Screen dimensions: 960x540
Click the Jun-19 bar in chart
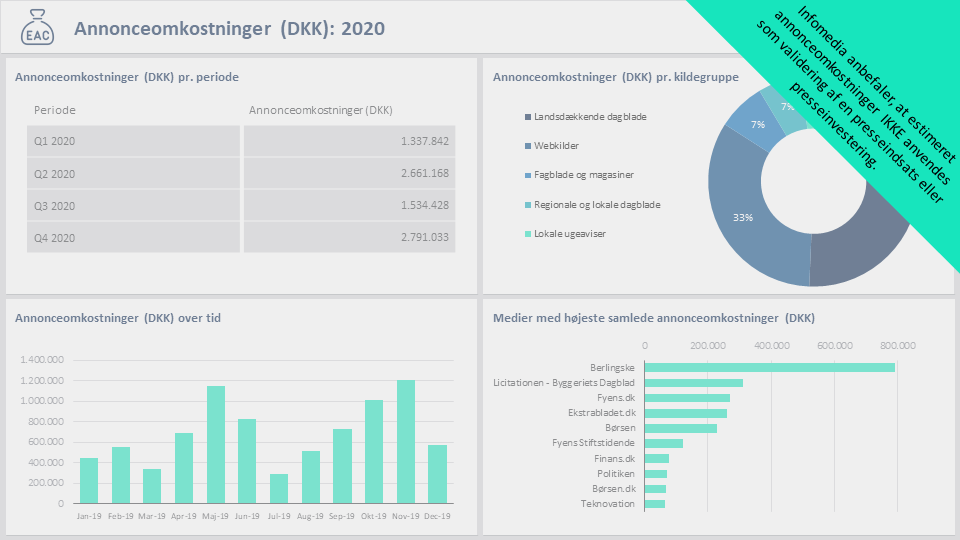[247, 461]
